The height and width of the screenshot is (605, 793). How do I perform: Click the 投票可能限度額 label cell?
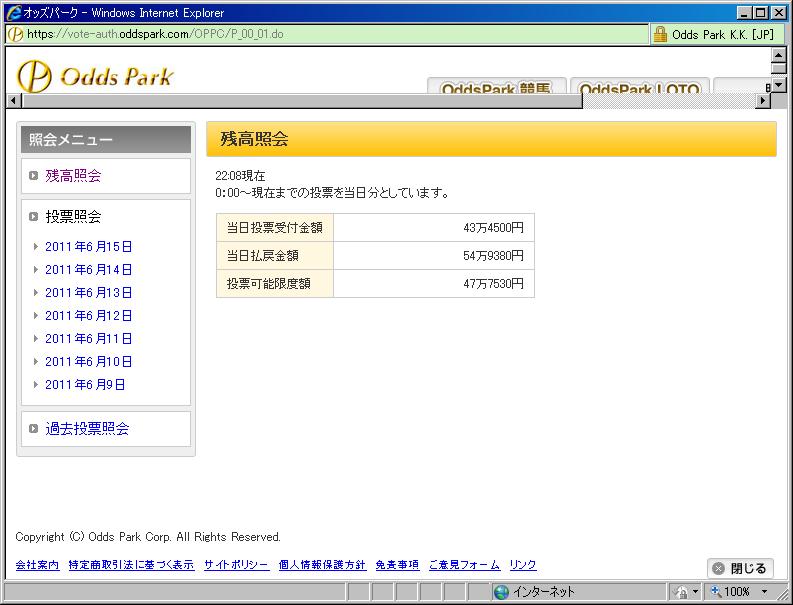275,284
